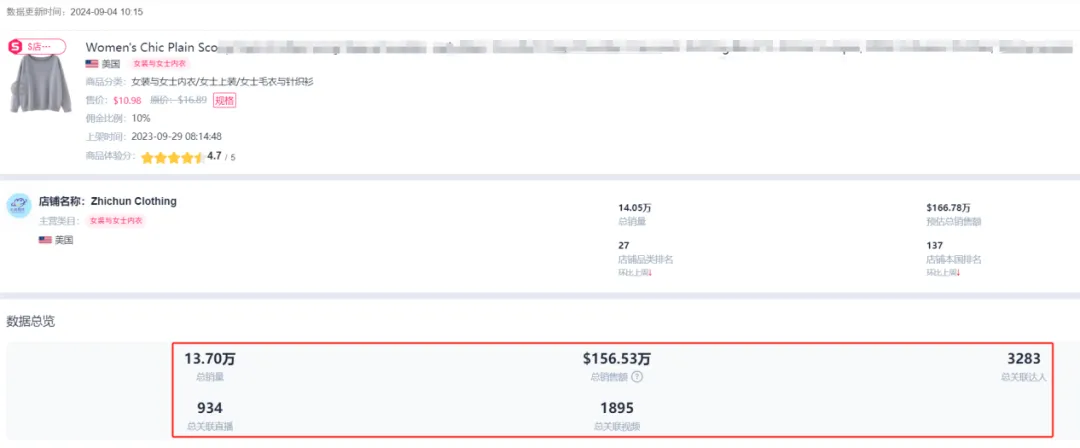The height and width of the screenshot is (448, 1080).
Task: Click the 4.7 star rating icons
Action: [x=172, y=157]
